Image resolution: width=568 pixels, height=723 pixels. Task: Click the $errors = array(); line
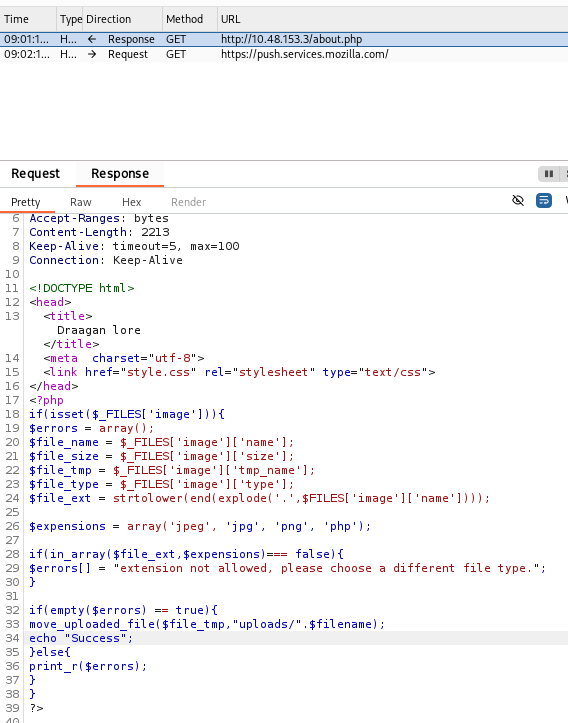(x=91, y=428)
